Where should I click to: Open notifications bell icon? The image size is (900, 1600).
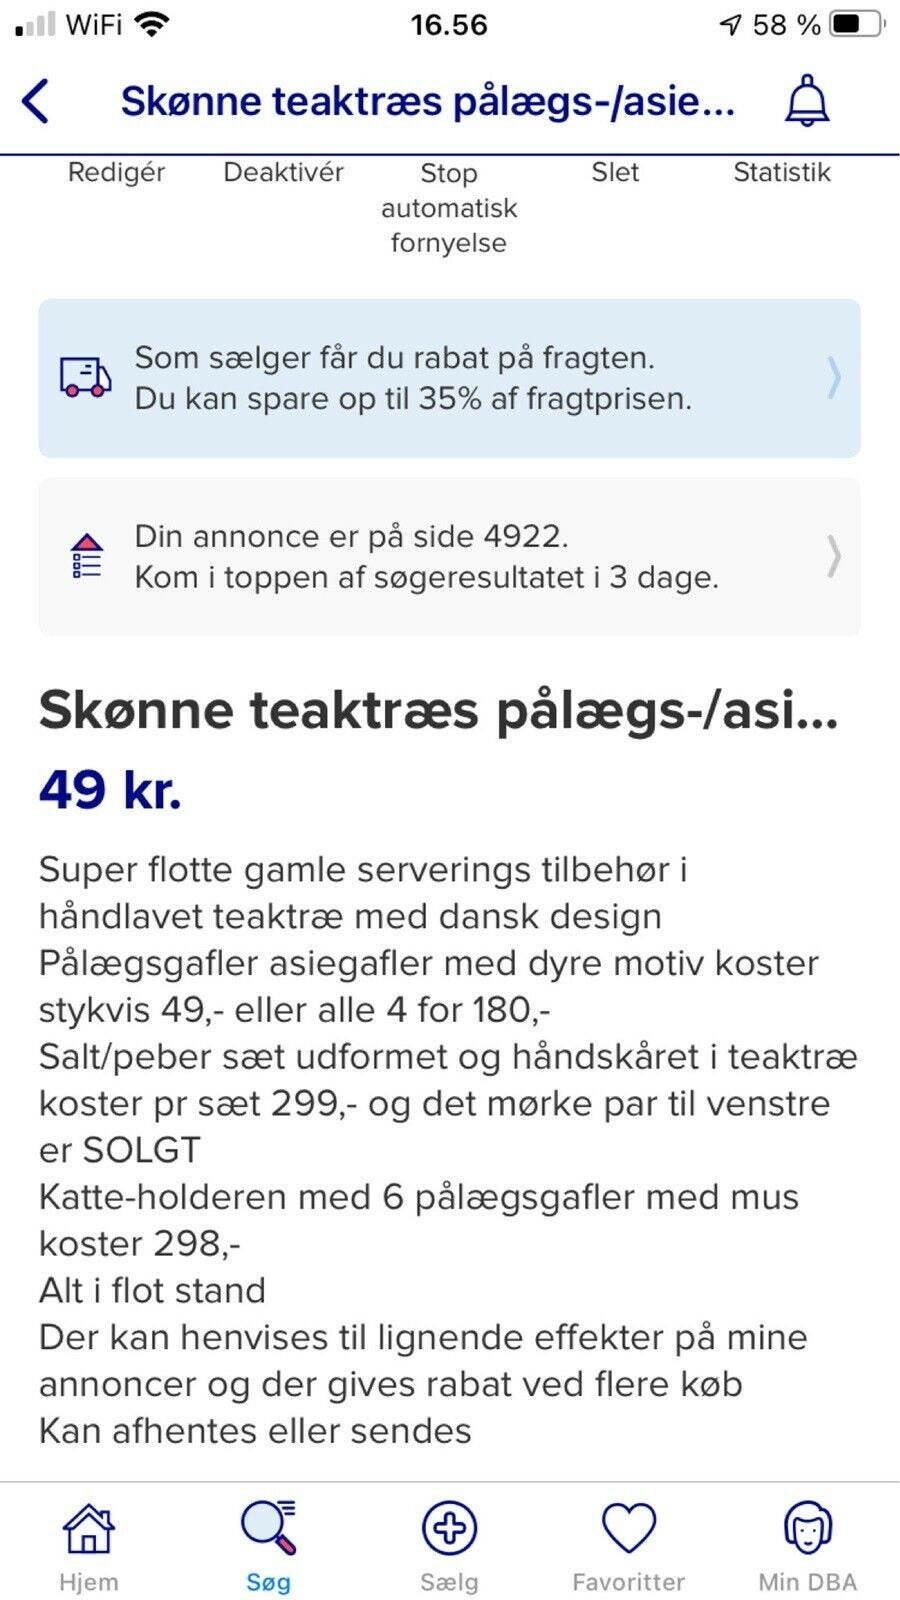(806, 101)
